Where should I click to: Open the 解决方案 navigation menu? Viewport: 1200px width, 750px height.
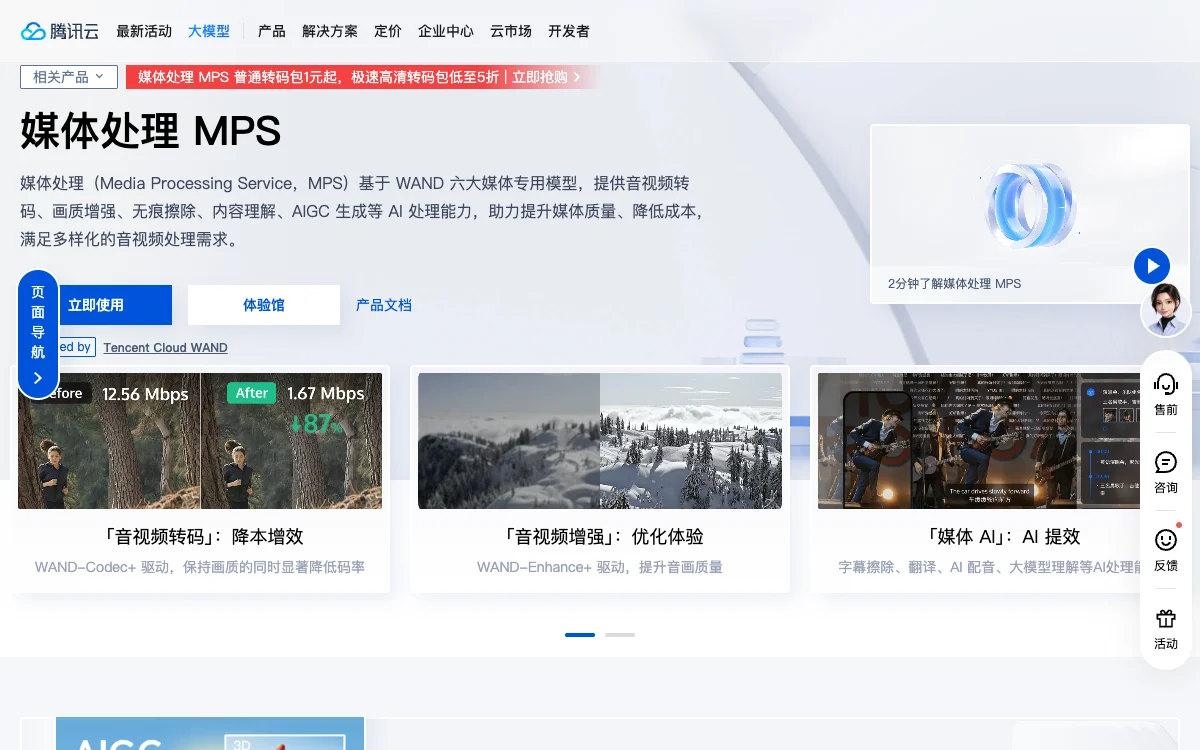(x=330, y=31)
